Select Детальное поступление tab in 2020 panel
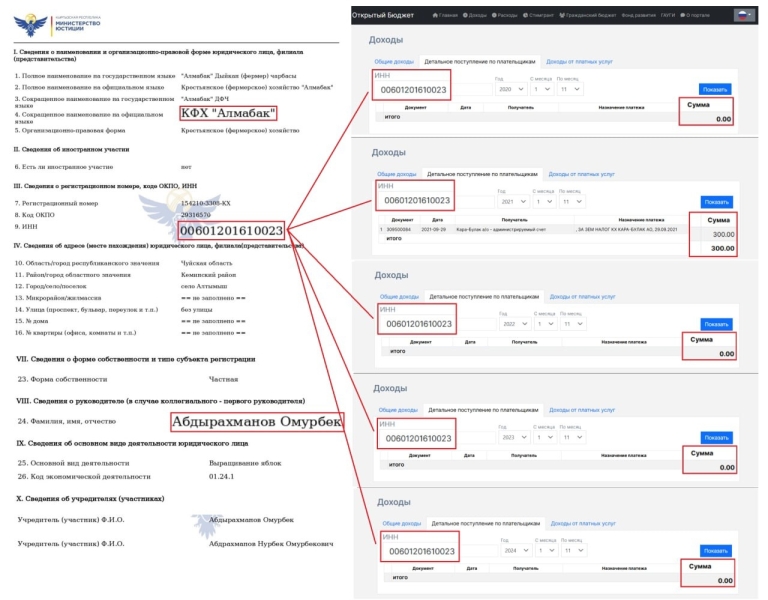This screenshot has width=768, height=600. point(480,62)
